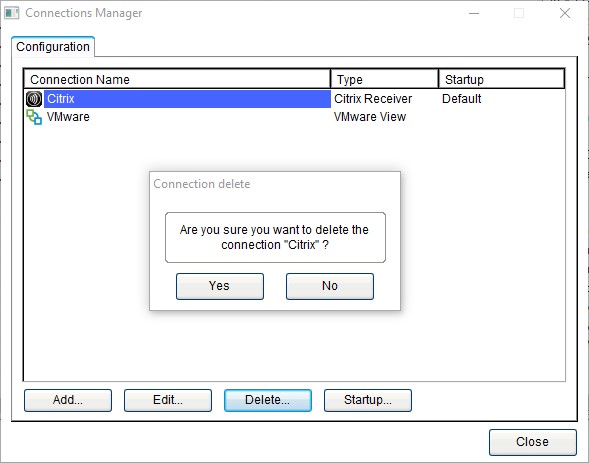This screenshot has width=589, height=463.
Task: Select the VMware connection row
Action: click(x=294, y=117)
